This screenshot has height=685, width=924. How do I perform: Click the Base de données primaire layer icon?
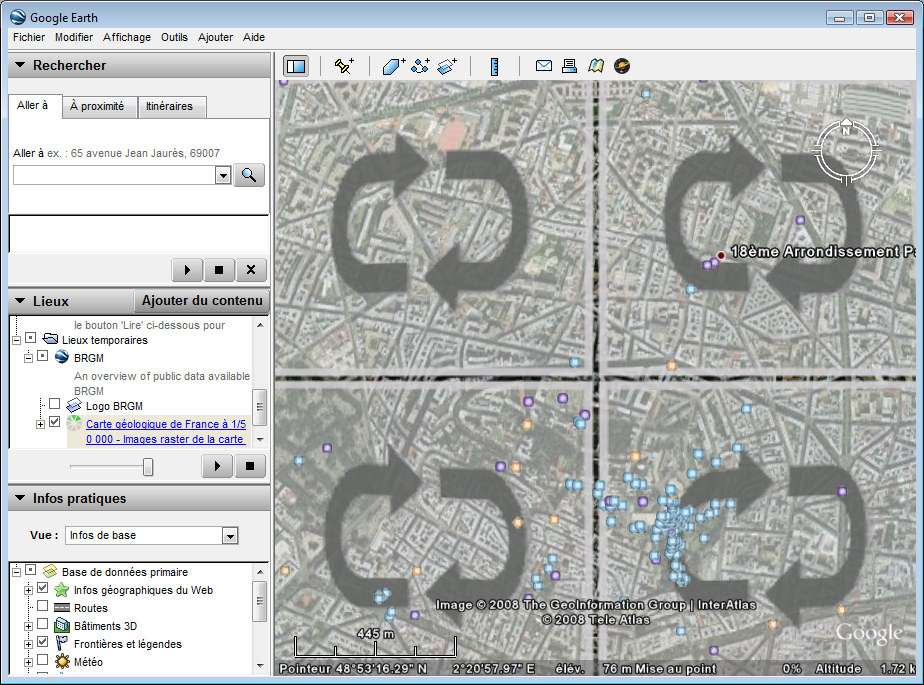pos(51,571)
